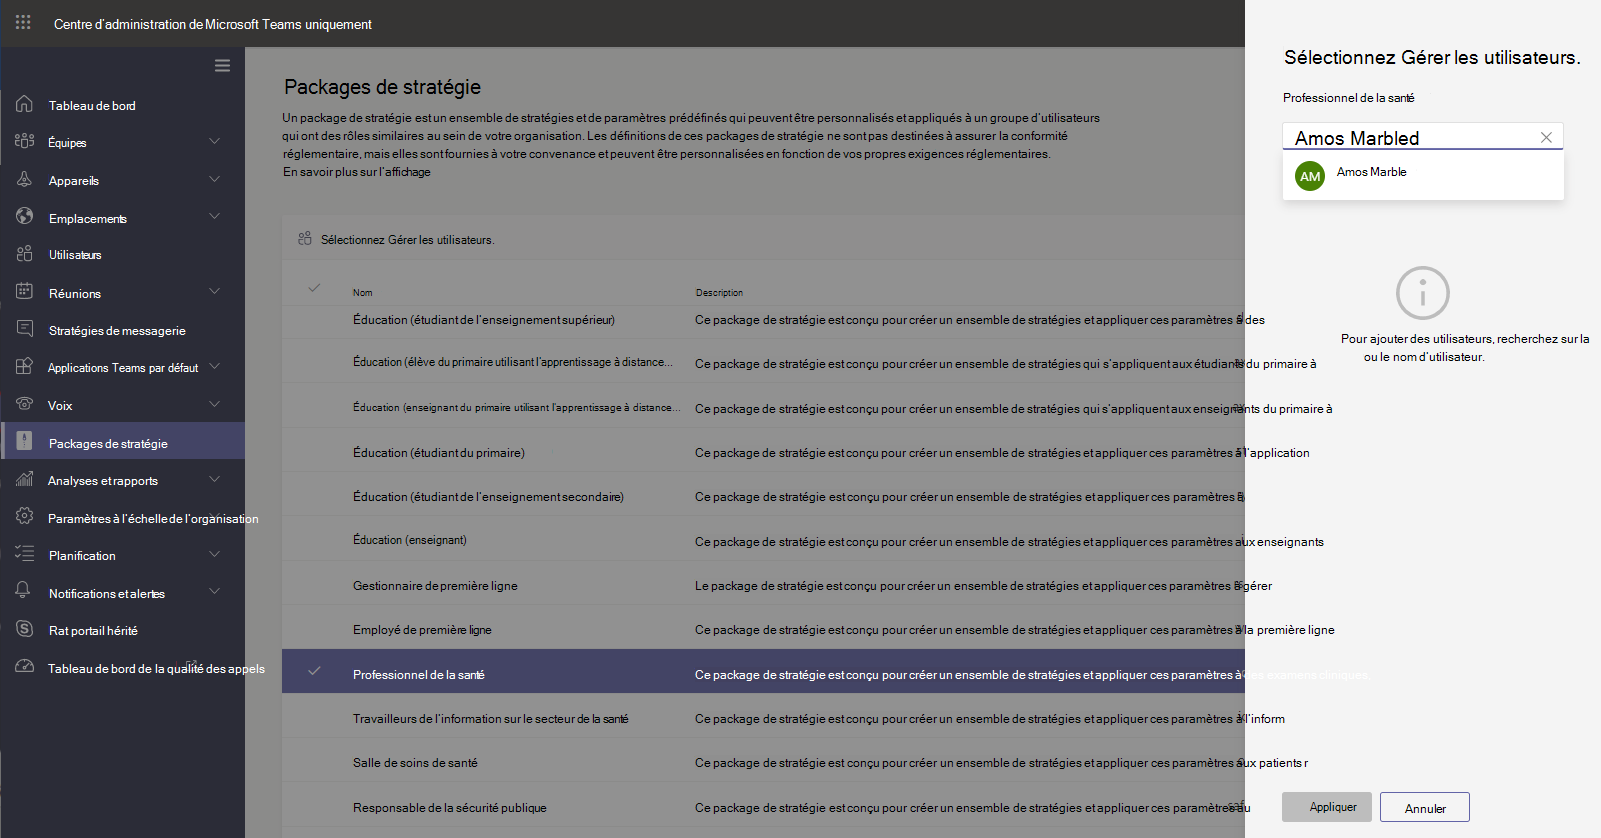The height and width of the screenshot is (838, 1601).
Task: Open the app launcher waffle icon
Action: coord(23,22)
